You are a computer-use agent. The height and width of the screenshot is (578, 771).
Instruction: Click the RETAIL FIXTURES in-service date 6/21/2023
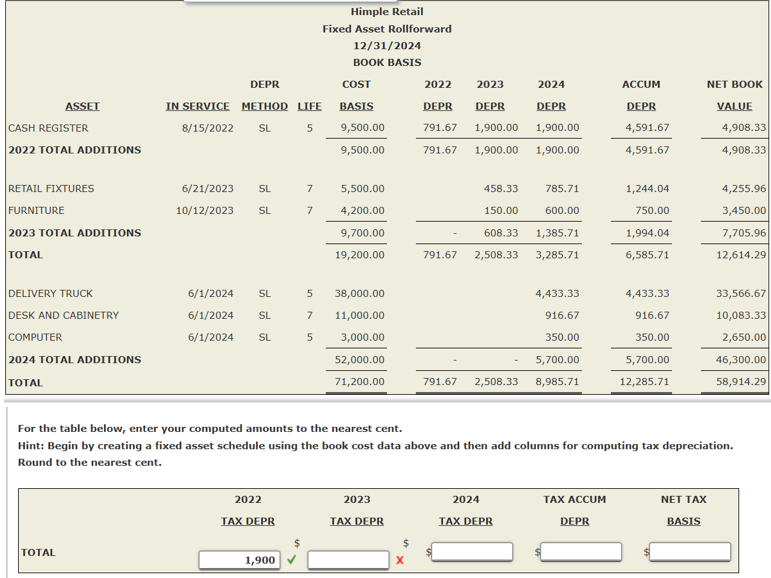[208, 189]
